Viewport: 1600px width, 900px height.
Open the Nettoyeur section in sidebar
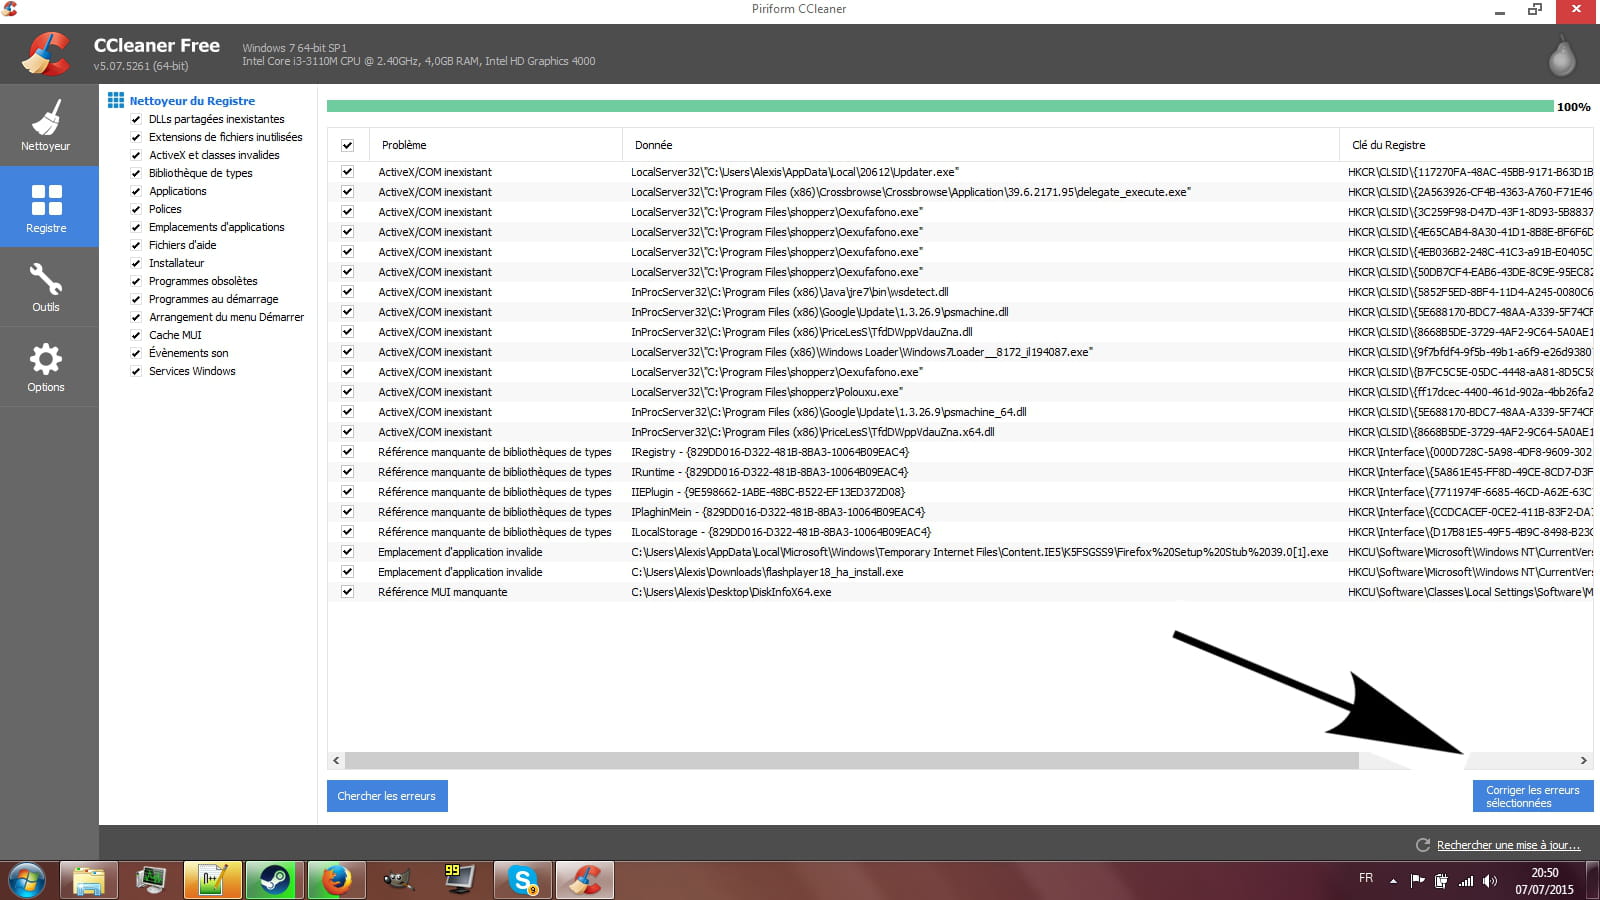[x=46, y=125]
